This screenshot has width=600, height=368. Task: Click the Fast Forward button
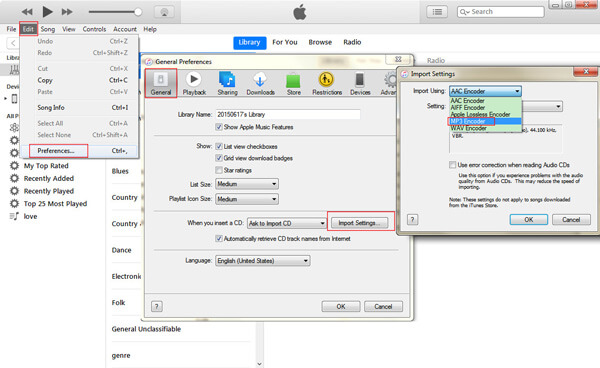point(67,12)
